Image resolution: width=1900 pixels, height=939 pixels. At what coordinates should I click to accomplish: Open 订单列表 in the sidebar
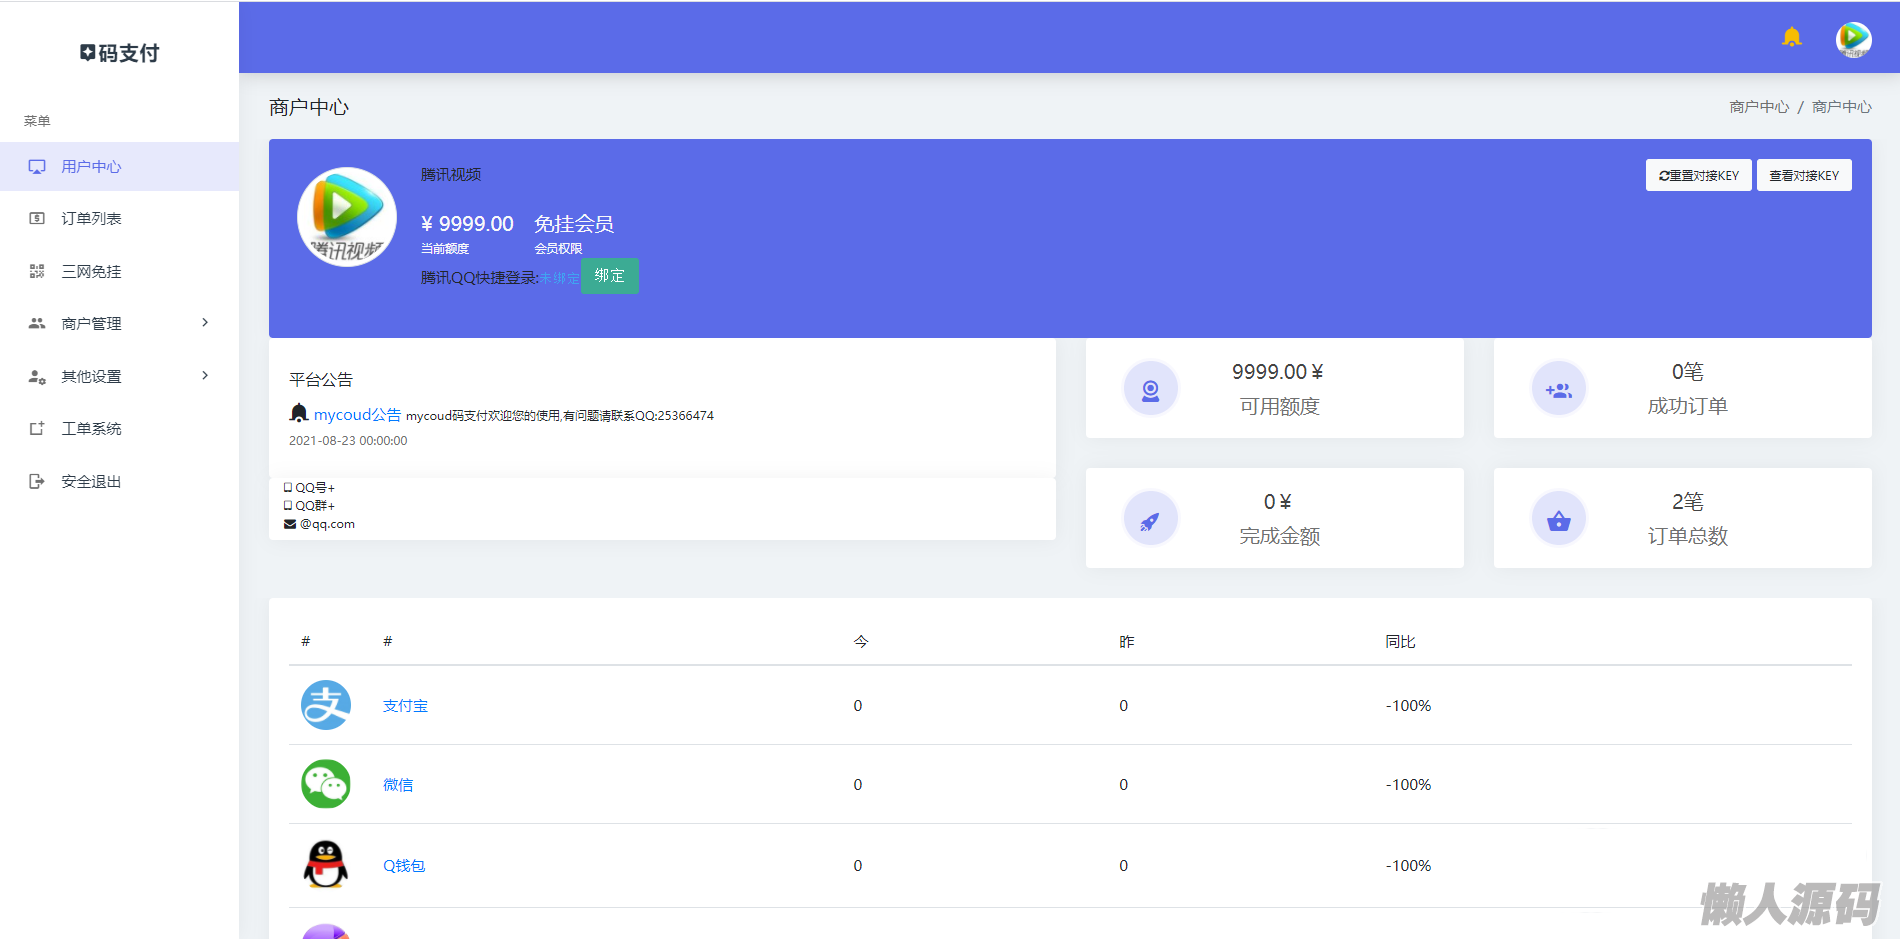pyautogui.click(x=91, y=219)
